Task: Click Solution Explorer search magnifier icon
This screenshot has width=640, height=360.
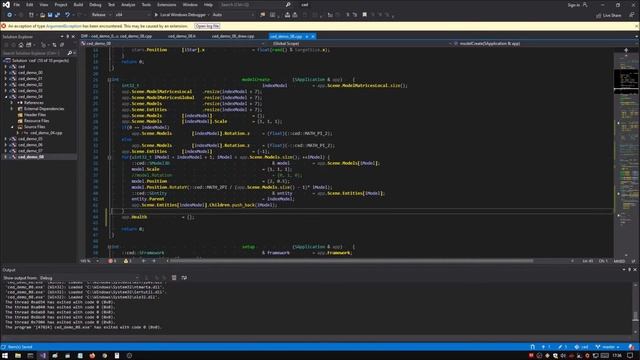Action: tap(69, 53)
